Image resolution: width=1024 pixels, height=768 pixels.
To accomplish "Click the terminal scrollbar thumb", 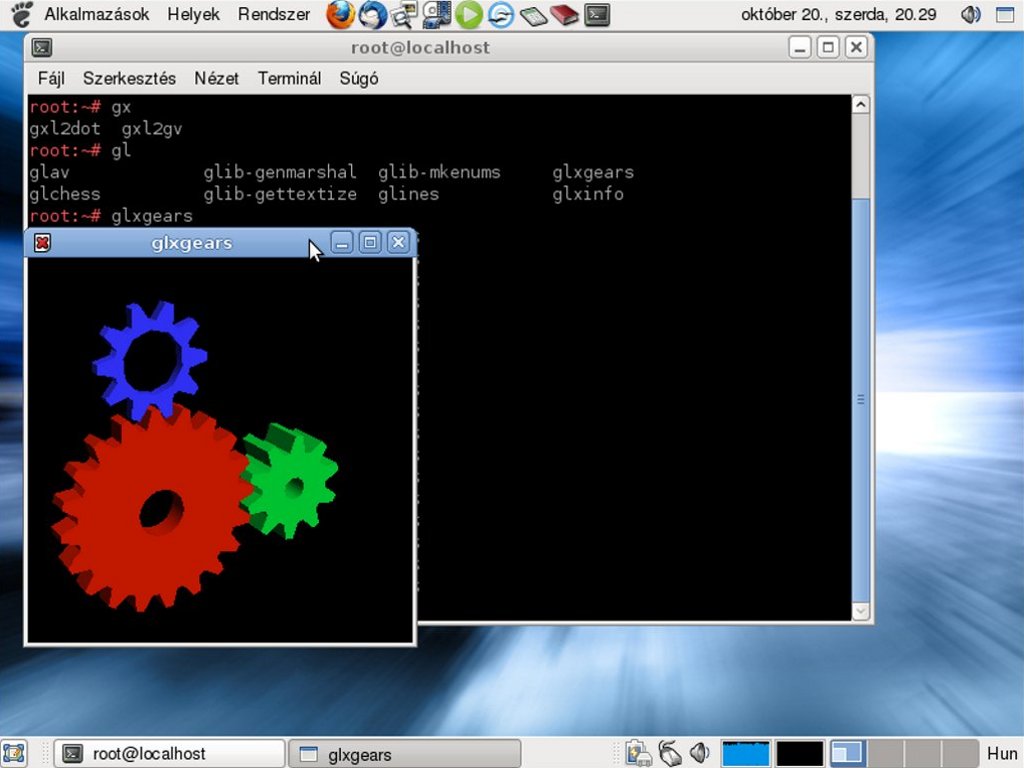I will (861, 400).
